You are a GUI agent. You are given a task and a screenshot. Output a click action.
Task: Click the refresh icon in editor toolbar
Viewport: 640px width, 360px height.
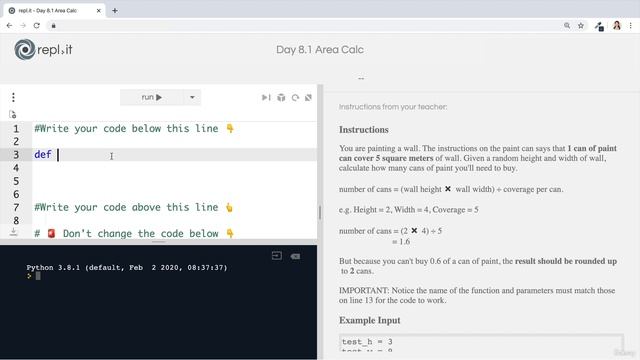pos(295,98)
